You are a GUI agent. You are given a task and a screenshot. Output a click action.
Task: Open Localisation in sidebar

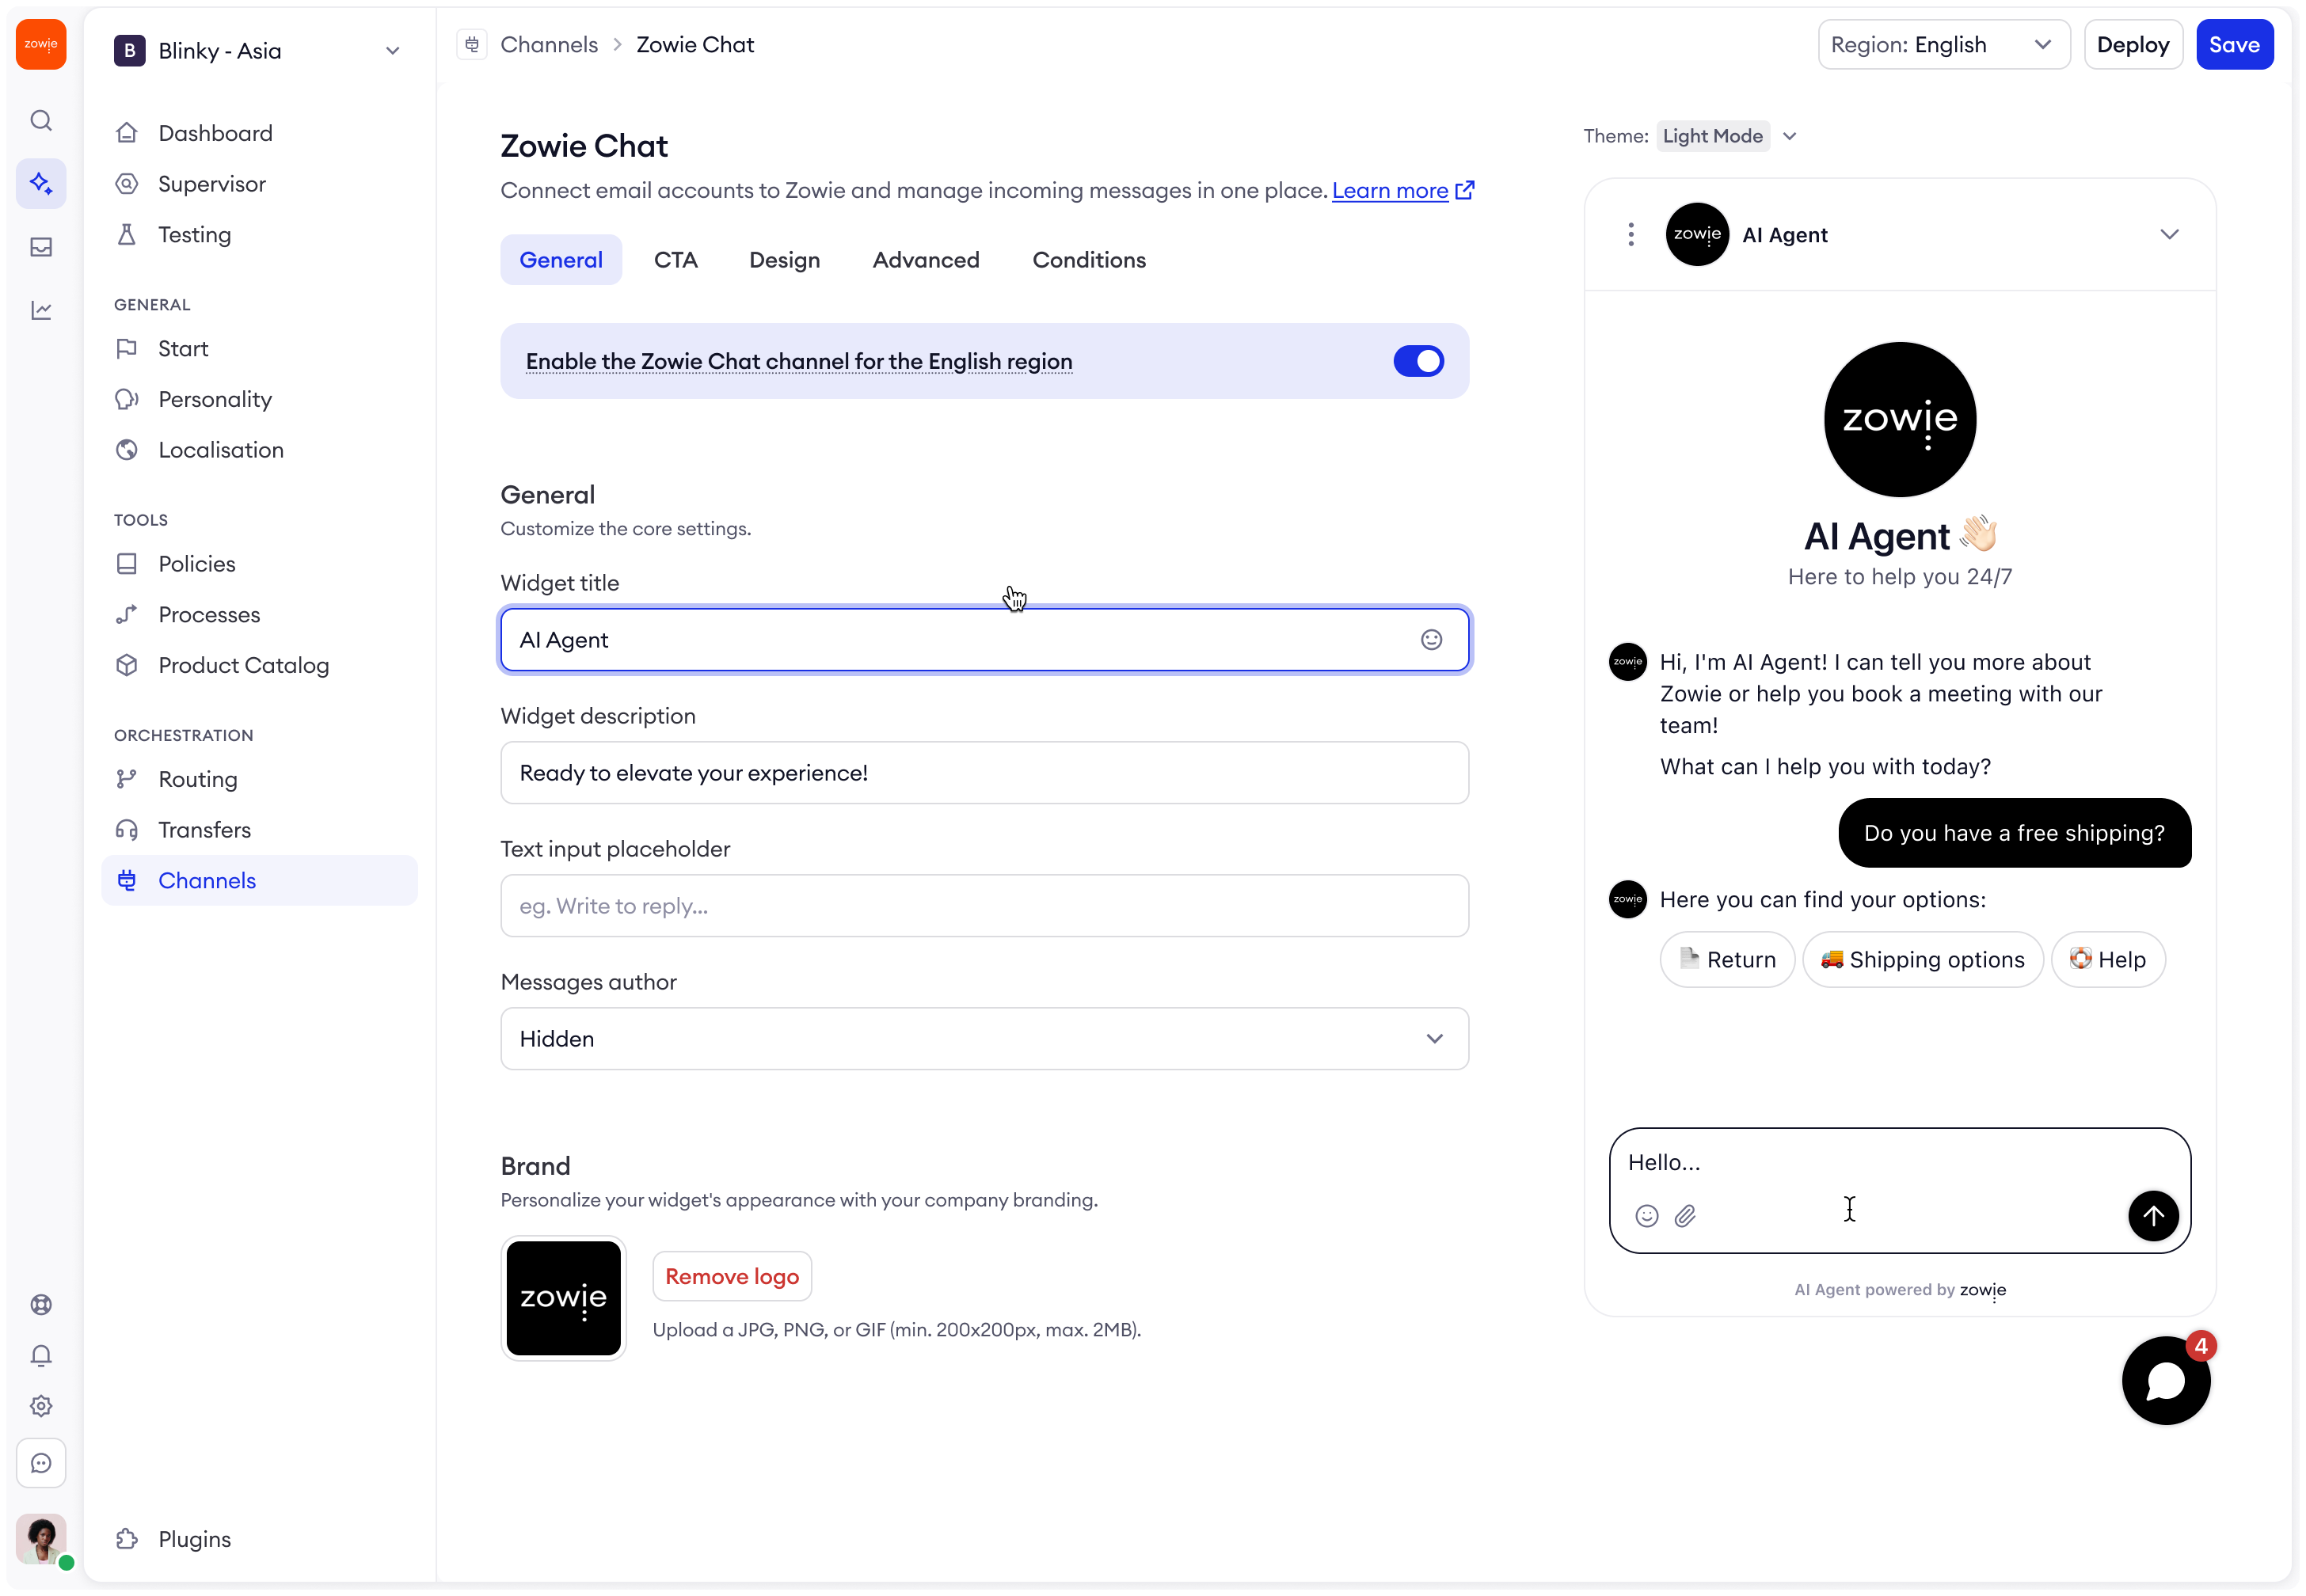258,450
